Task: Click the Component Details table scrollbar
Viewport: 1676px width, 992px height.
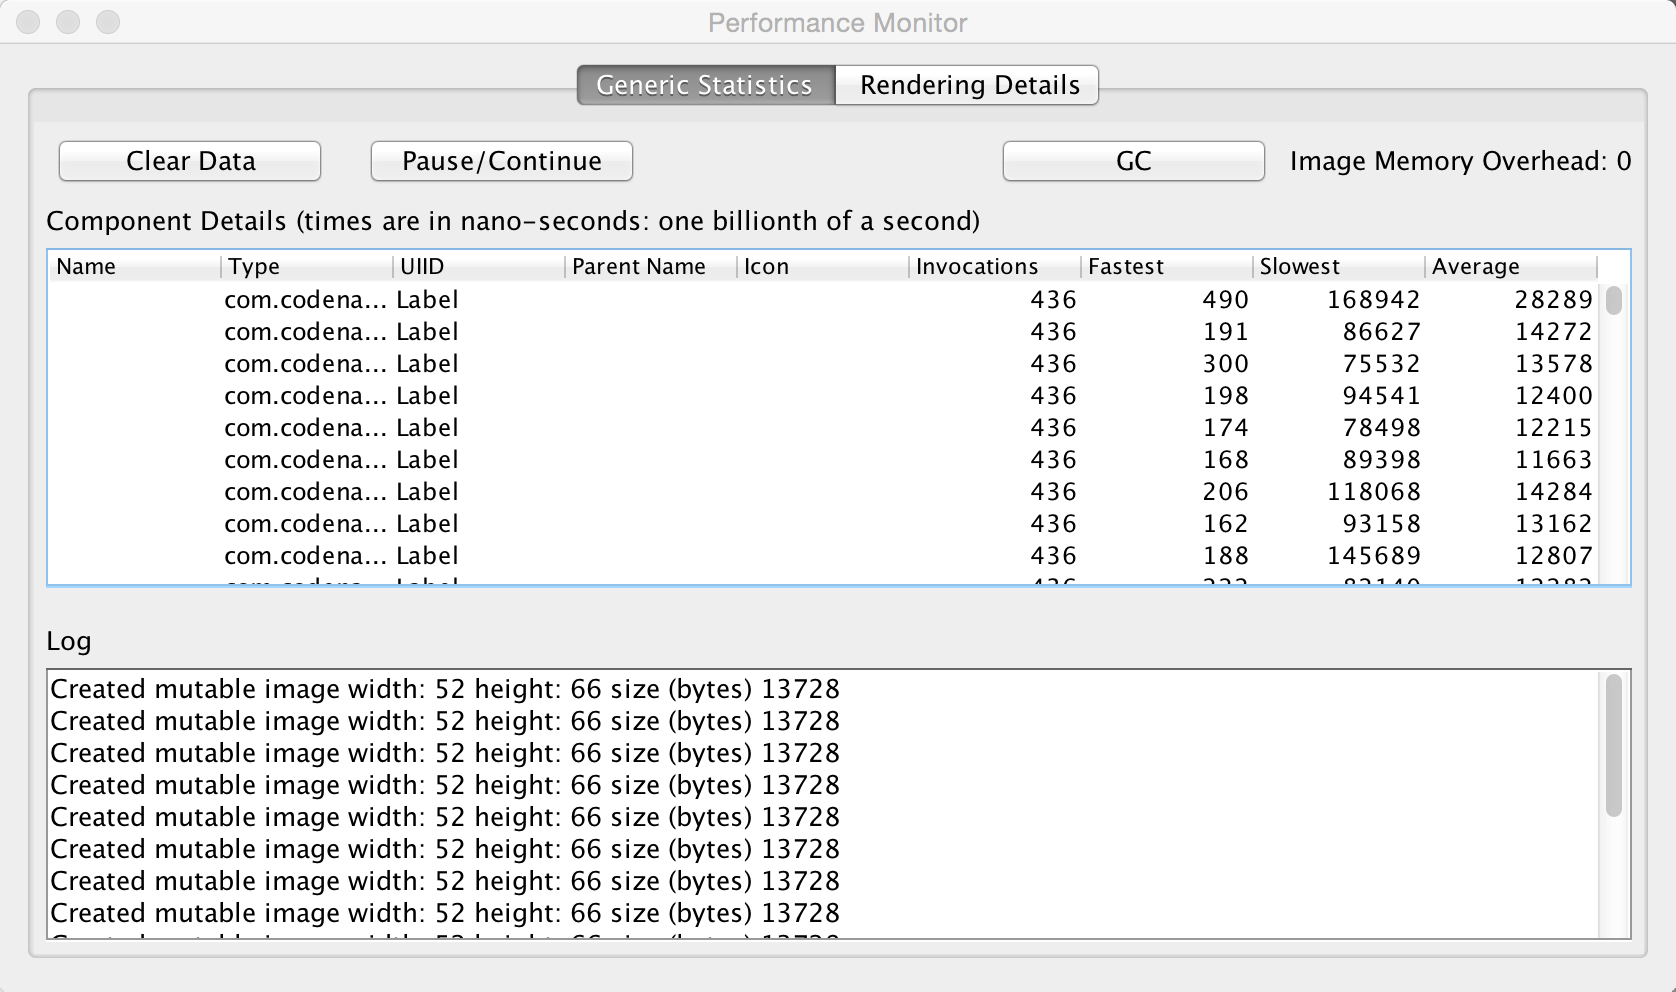Action: 1613,300
